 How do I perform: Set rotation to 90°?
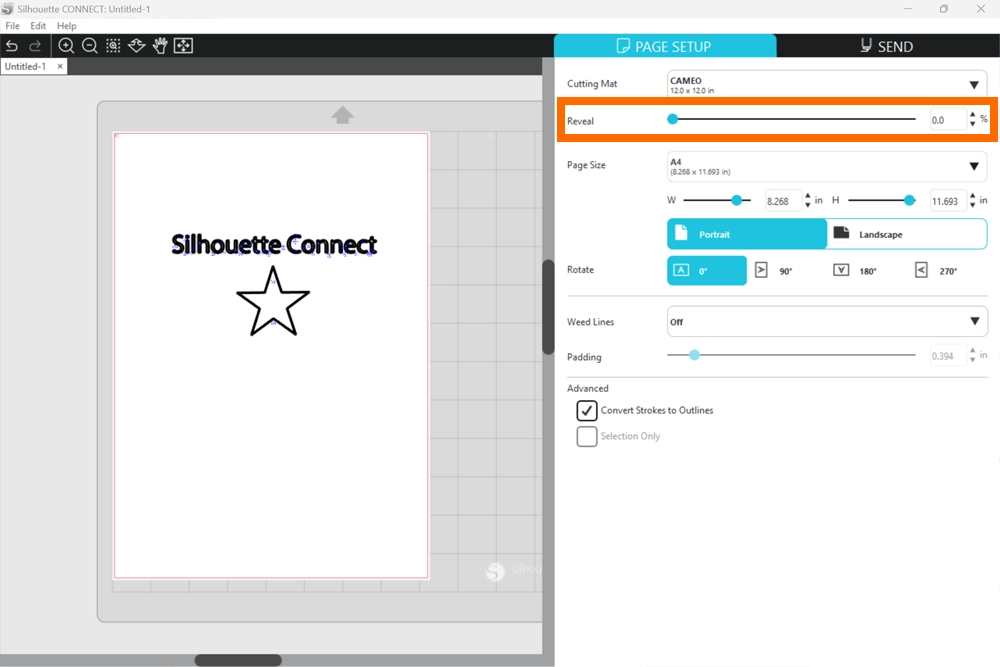coord(772,270)
